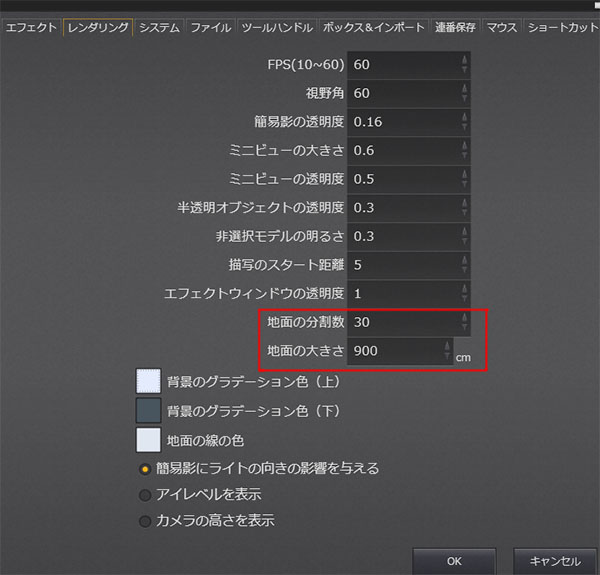Focus the ミニビューの大きさ value field
Screen dimensions: 600x575
coord(402,151)
